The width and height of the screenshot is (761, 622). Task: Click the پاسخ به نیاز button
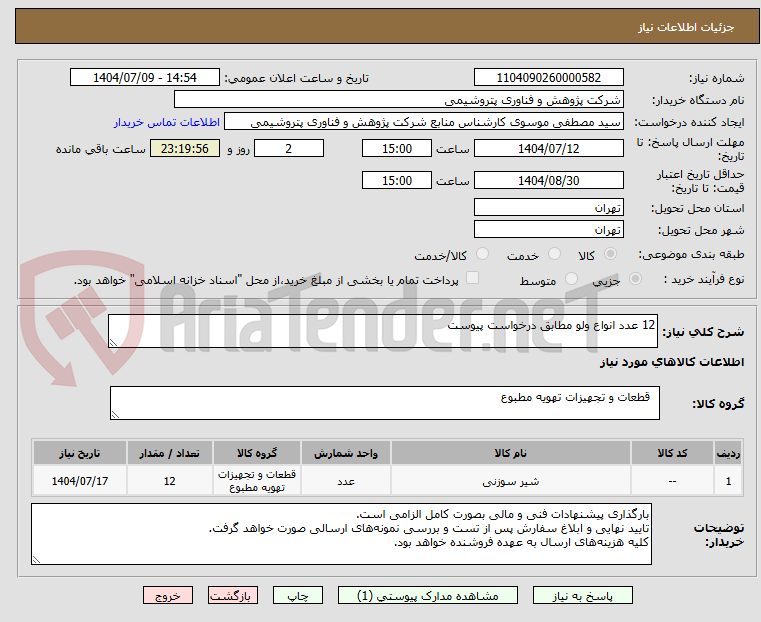pos(582,595)
